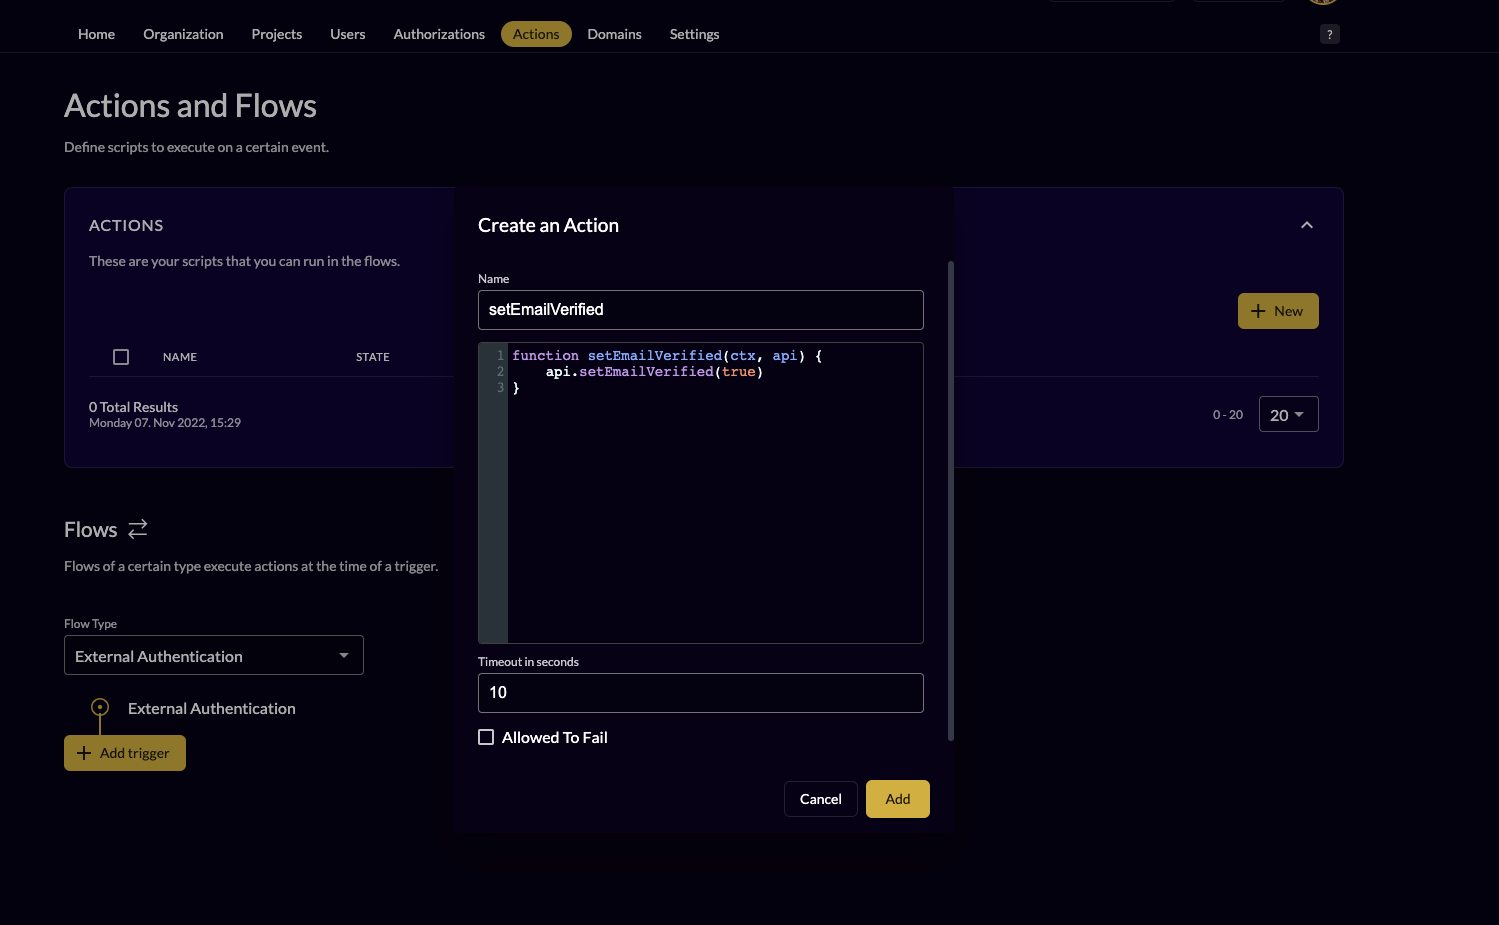Focus the action Name input field
Screen dimensions: 1499x925
click(x=700, y=310)
